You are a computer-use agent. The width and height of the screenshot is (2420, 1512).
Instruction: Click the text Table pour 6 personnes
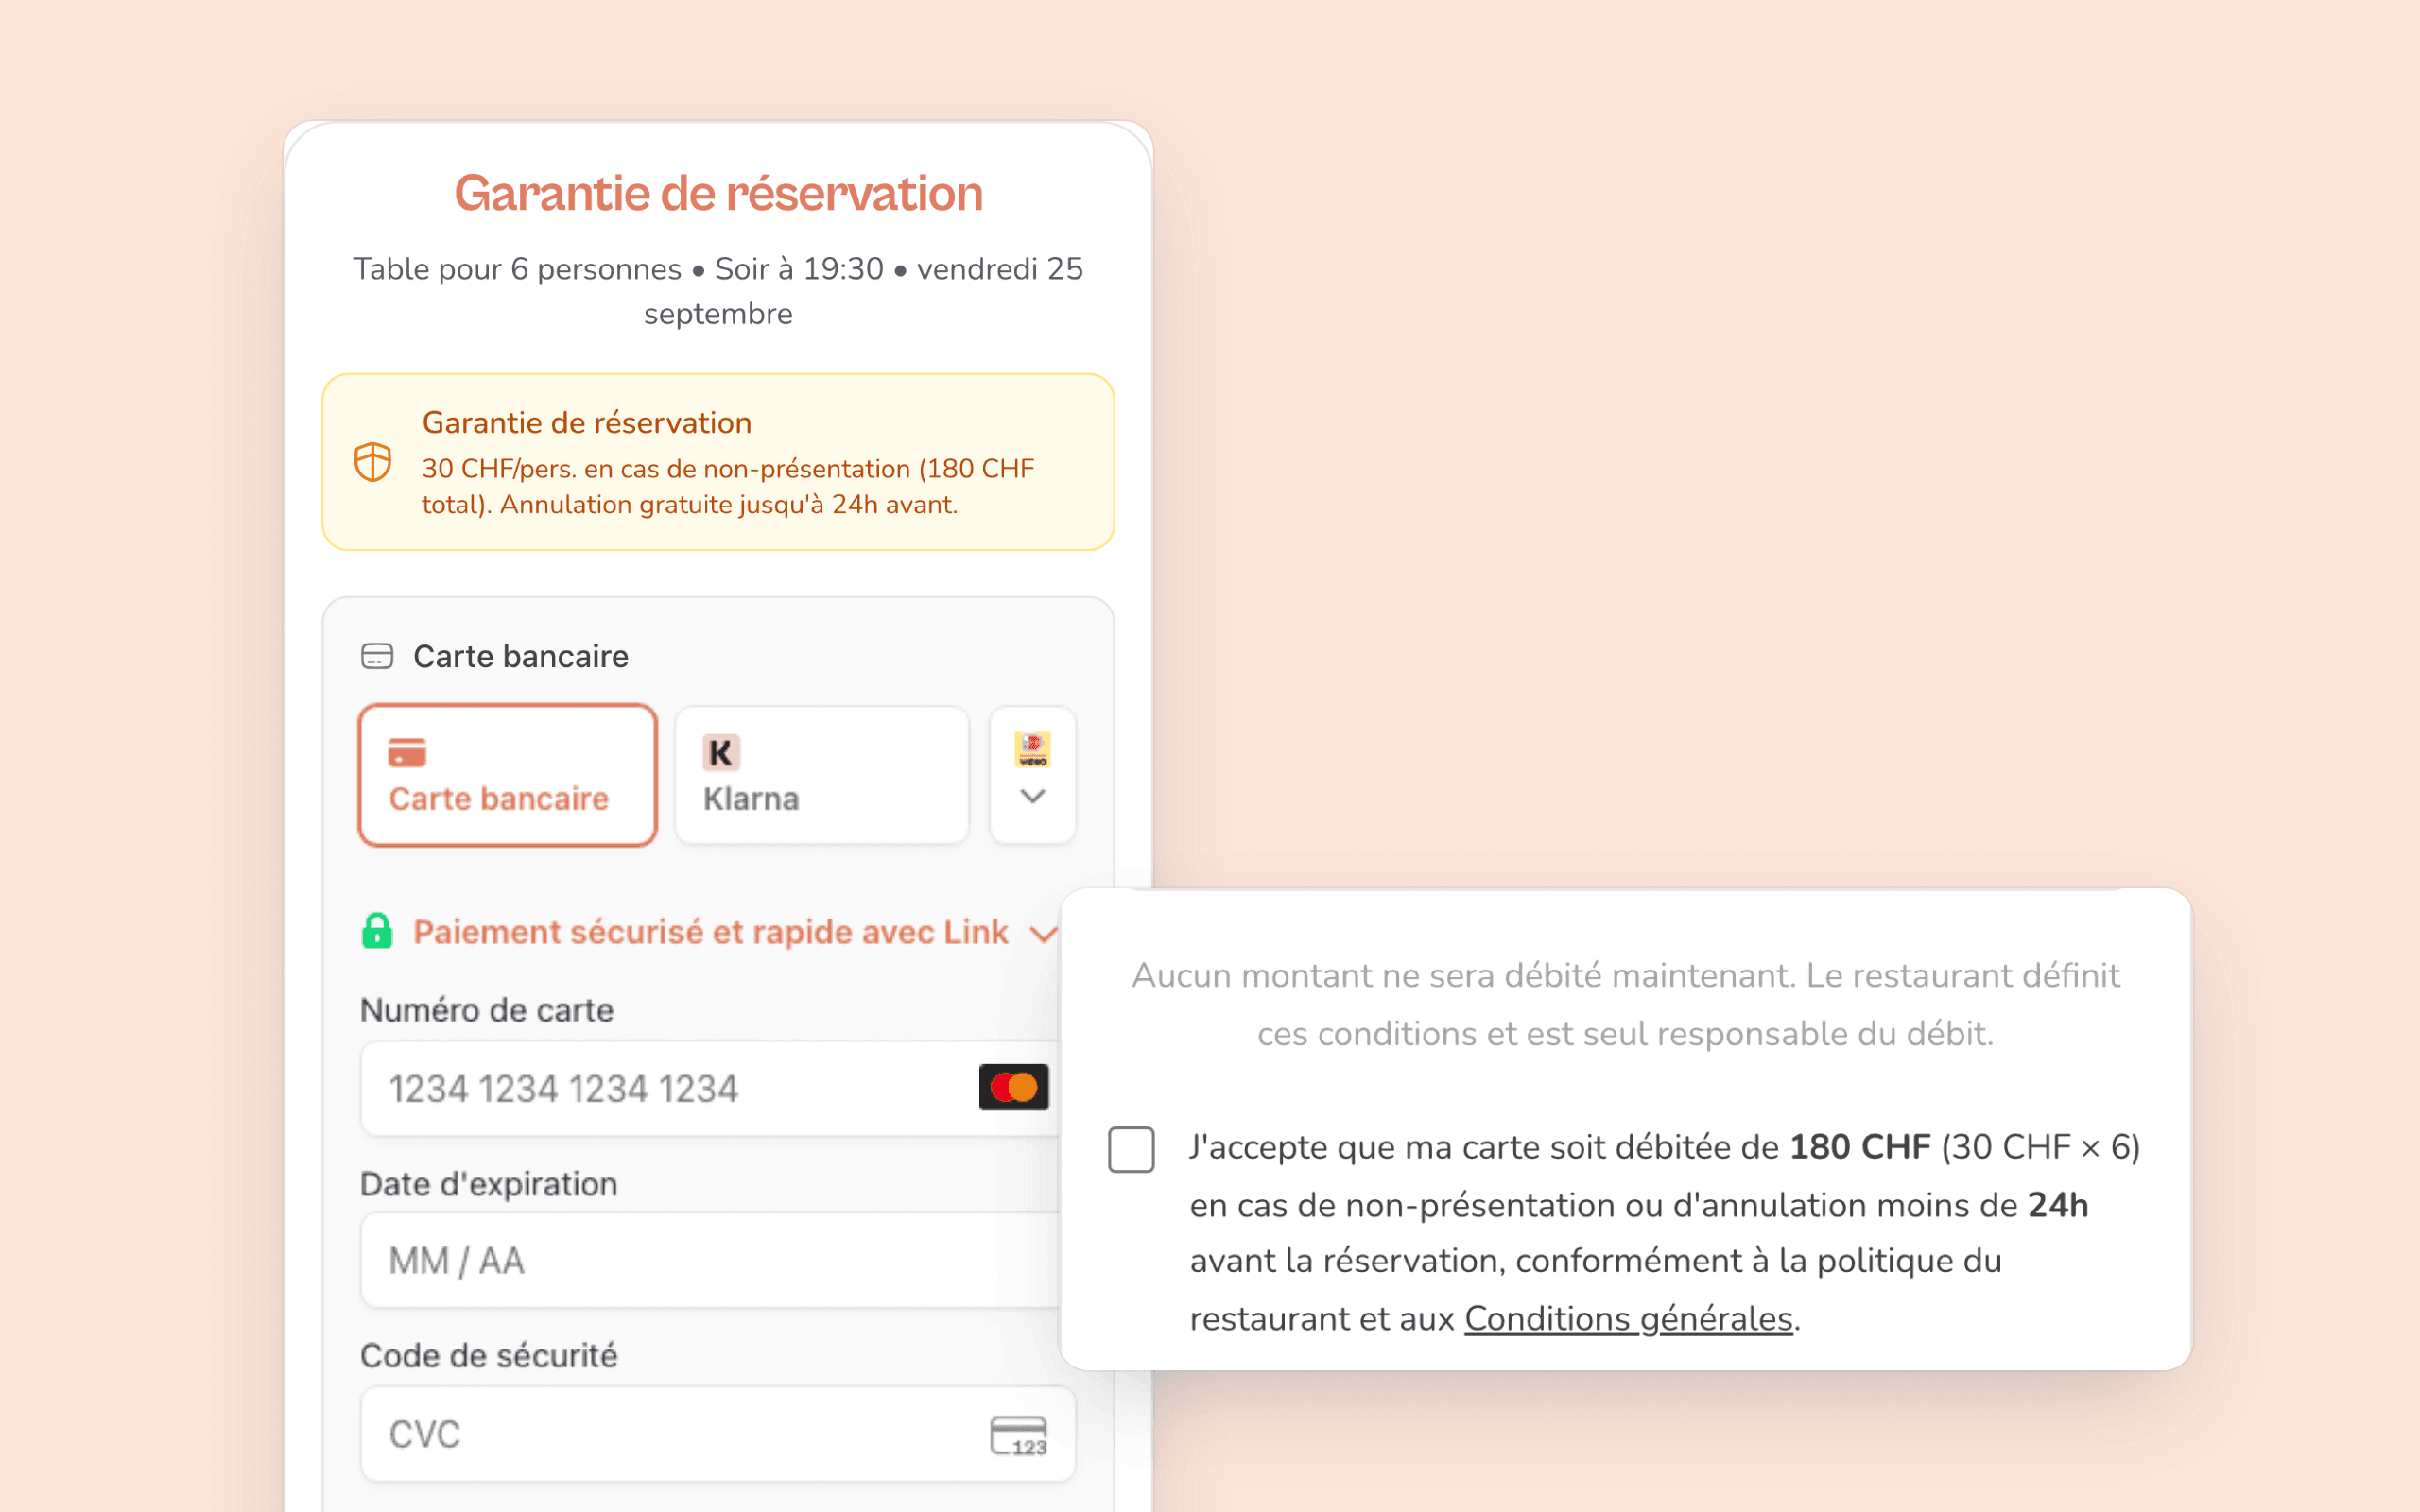(517, 268)
